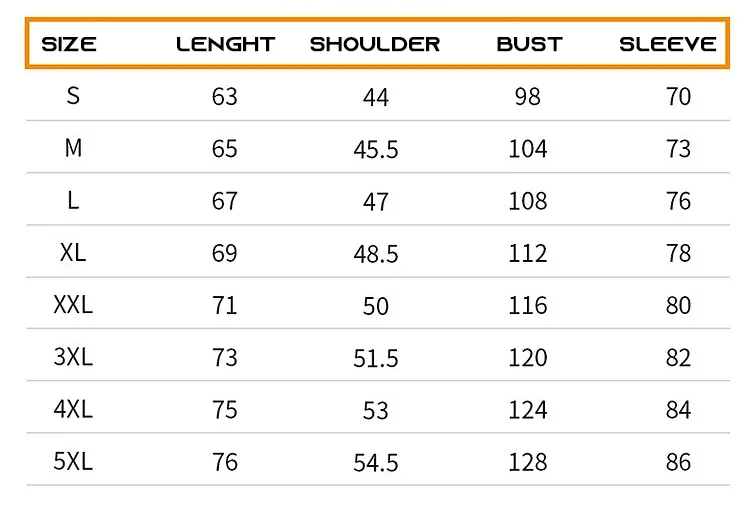Click bust value 124 for size 4XL

[x=528, y=410]
